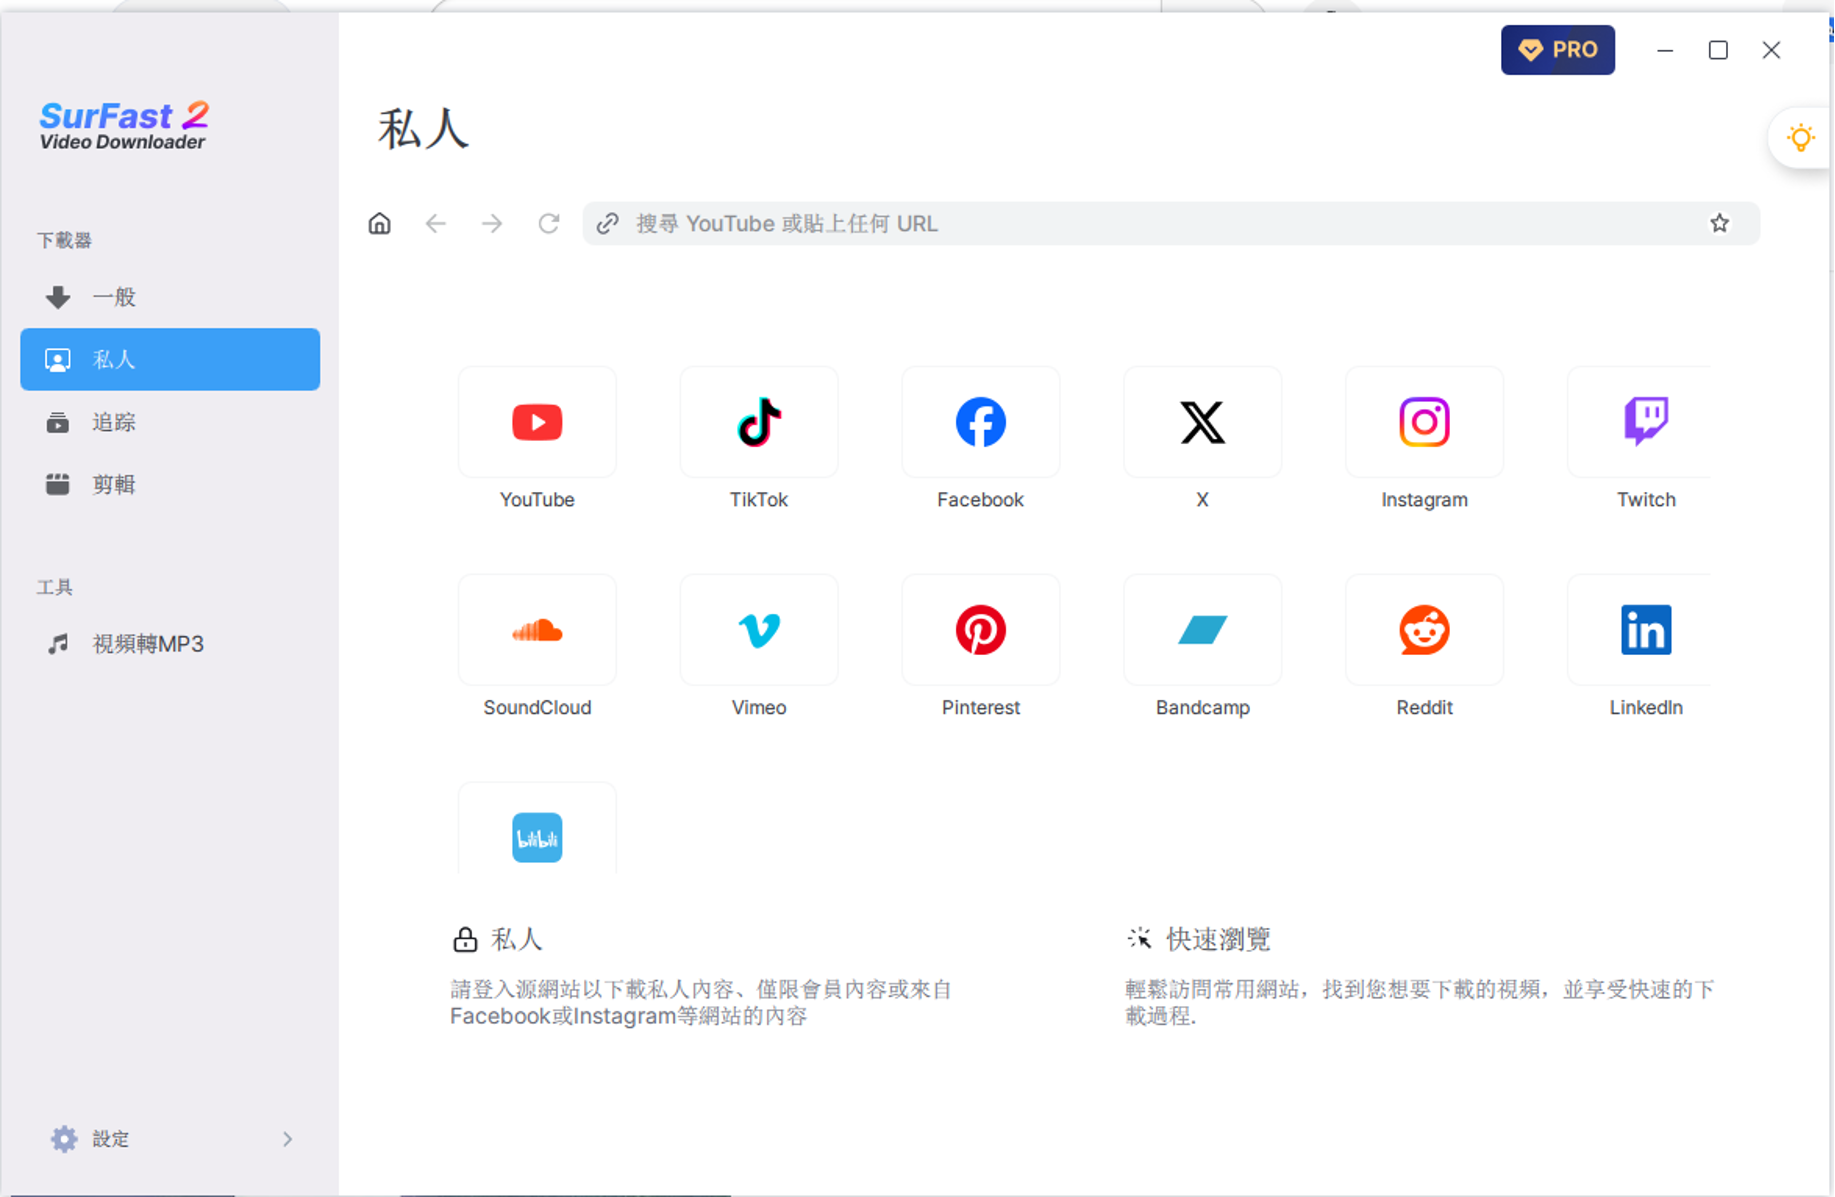Click the home icon in browser bar
Viewport: 1835px width, 1197px height.
coord(380,224)
